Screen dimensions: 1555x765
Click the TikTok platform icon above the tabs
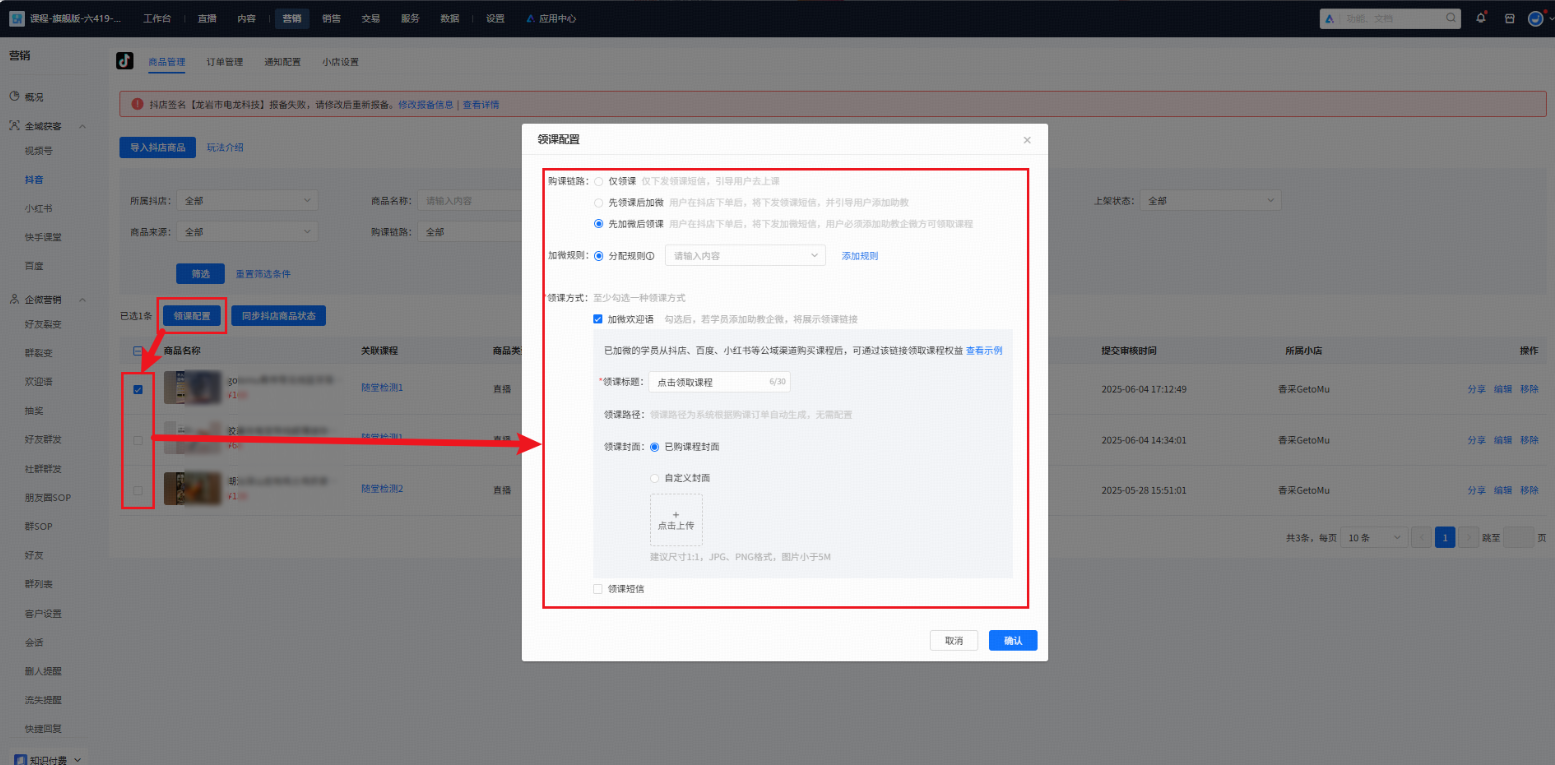pos(122,61)
